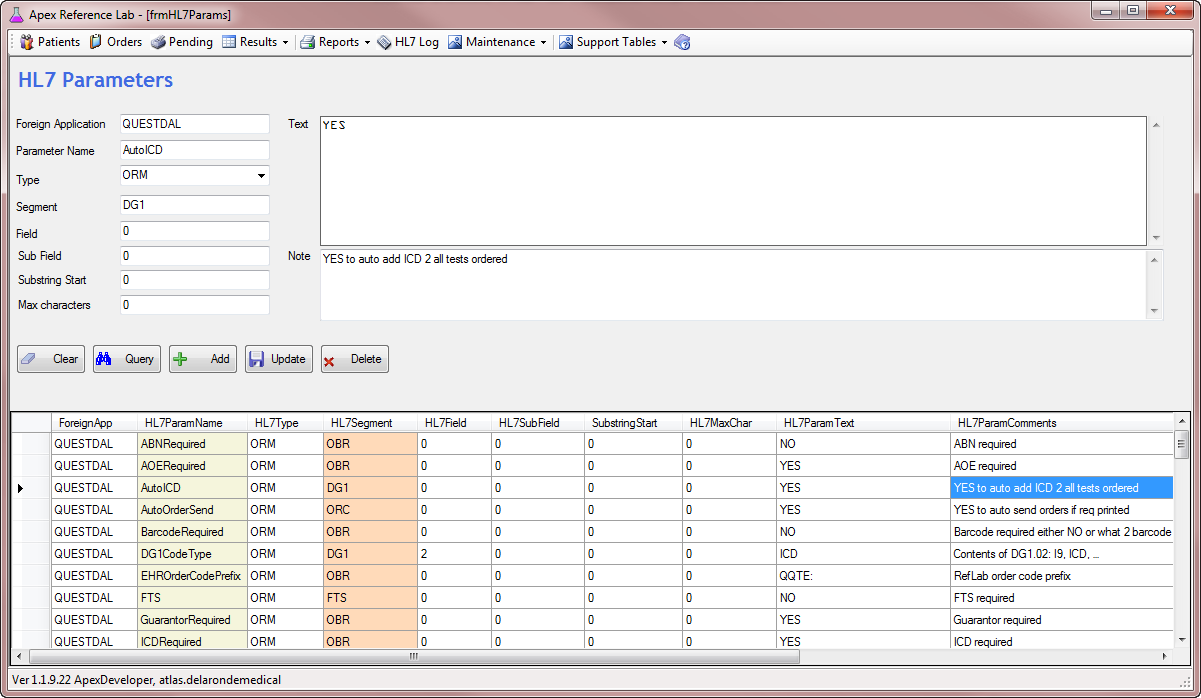The image size is (1201, 698).
Task: Add a new HL7 parameter
Action: (x=203, y=359)
